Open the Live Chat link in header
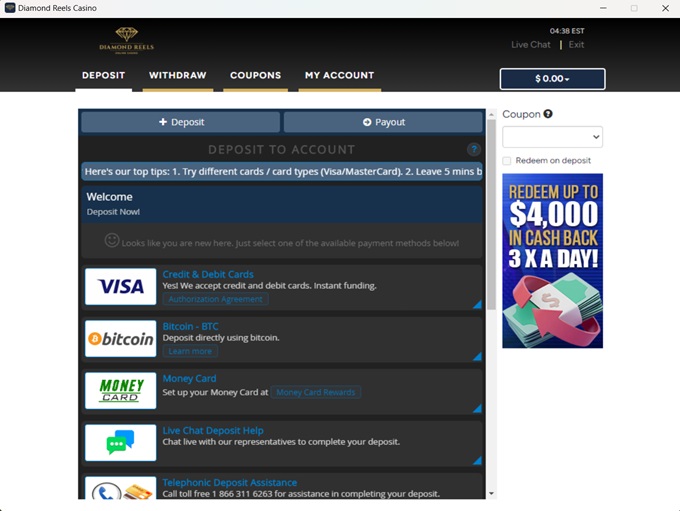The width and height of the screenshot is (680, 511). coord(530,45)
